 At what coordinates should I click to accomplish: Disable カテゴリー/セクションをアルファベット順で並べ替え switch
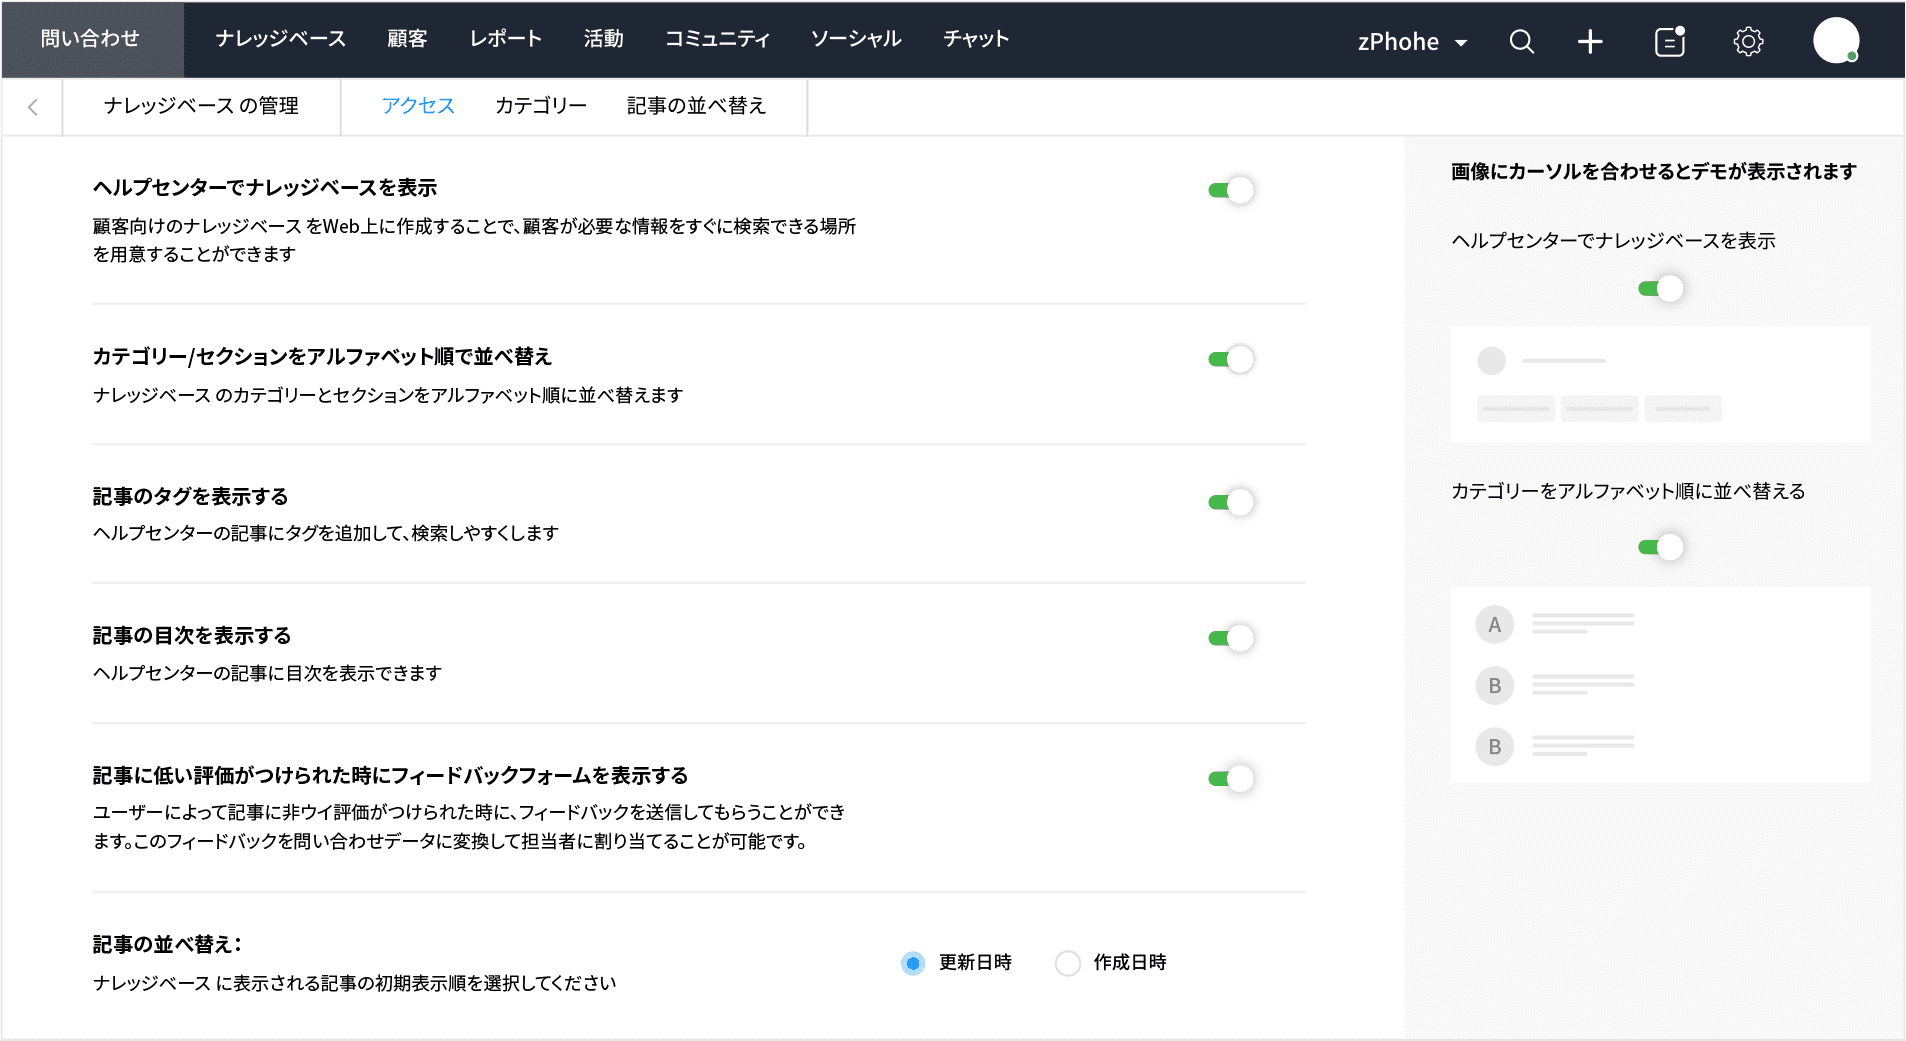pyautogui.click(x=1231, y=359)
